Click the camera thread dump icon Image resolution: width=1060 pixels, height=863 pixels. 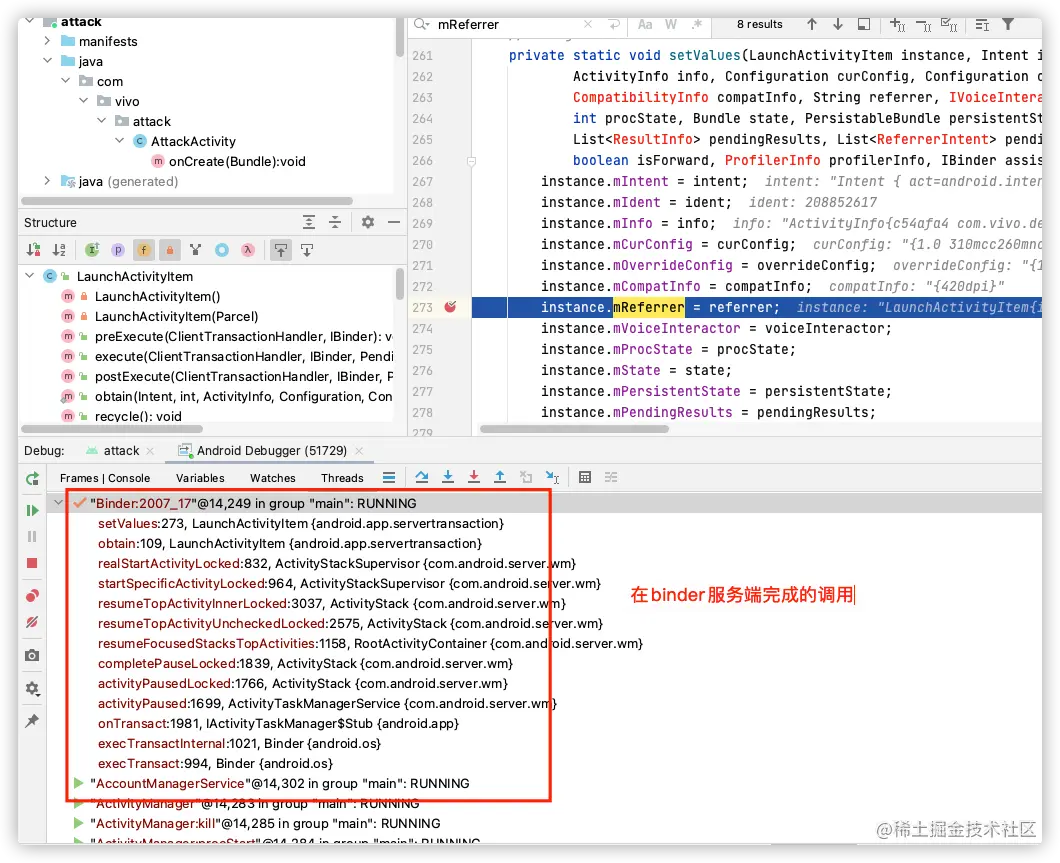(32, 656)
